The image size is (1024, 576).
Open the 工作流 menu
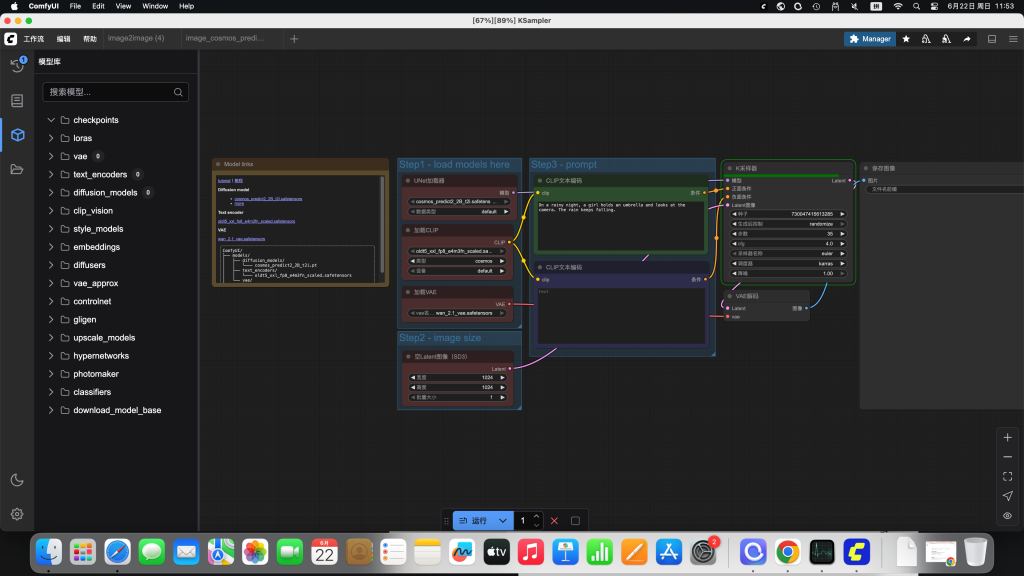pos(34,39)
